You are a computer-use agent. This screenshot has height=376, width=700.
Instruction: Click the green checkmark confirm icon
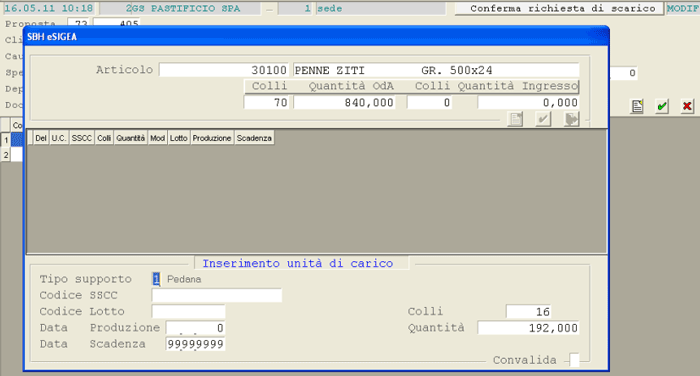coord(662,106)
